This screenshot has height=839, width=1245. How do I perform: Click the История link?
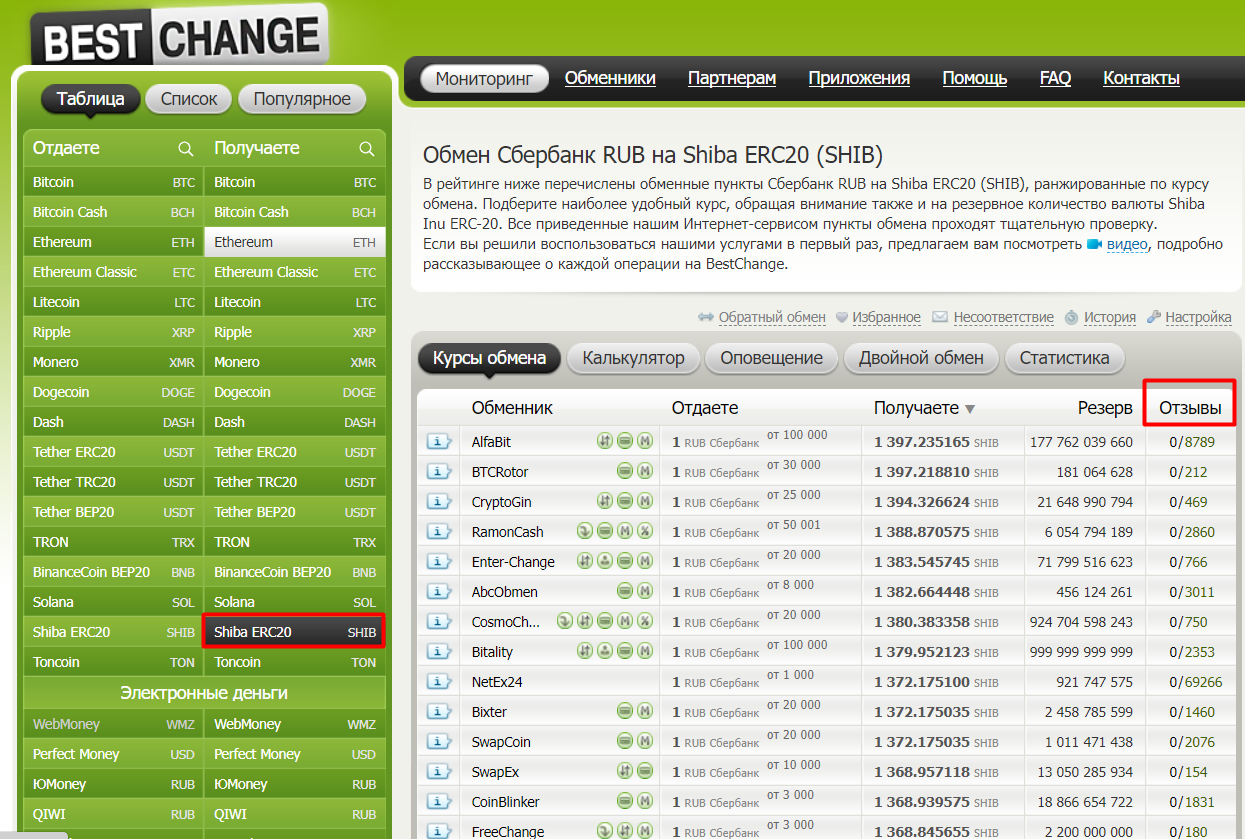(x=1109, y=317)
